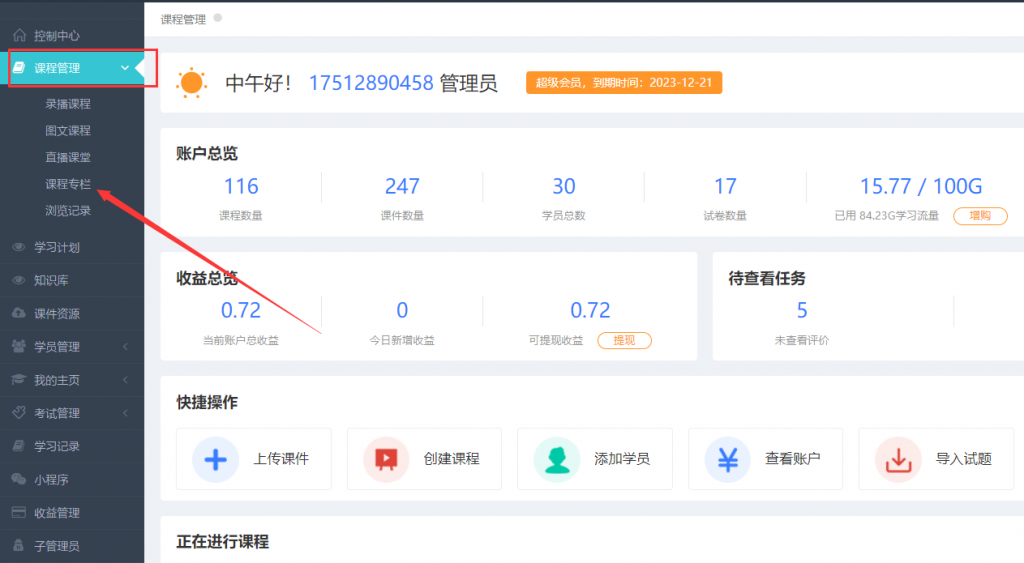Click the eye icon beside 学习计划
This screenshot has width=1024, height=563.
point(18,247)
